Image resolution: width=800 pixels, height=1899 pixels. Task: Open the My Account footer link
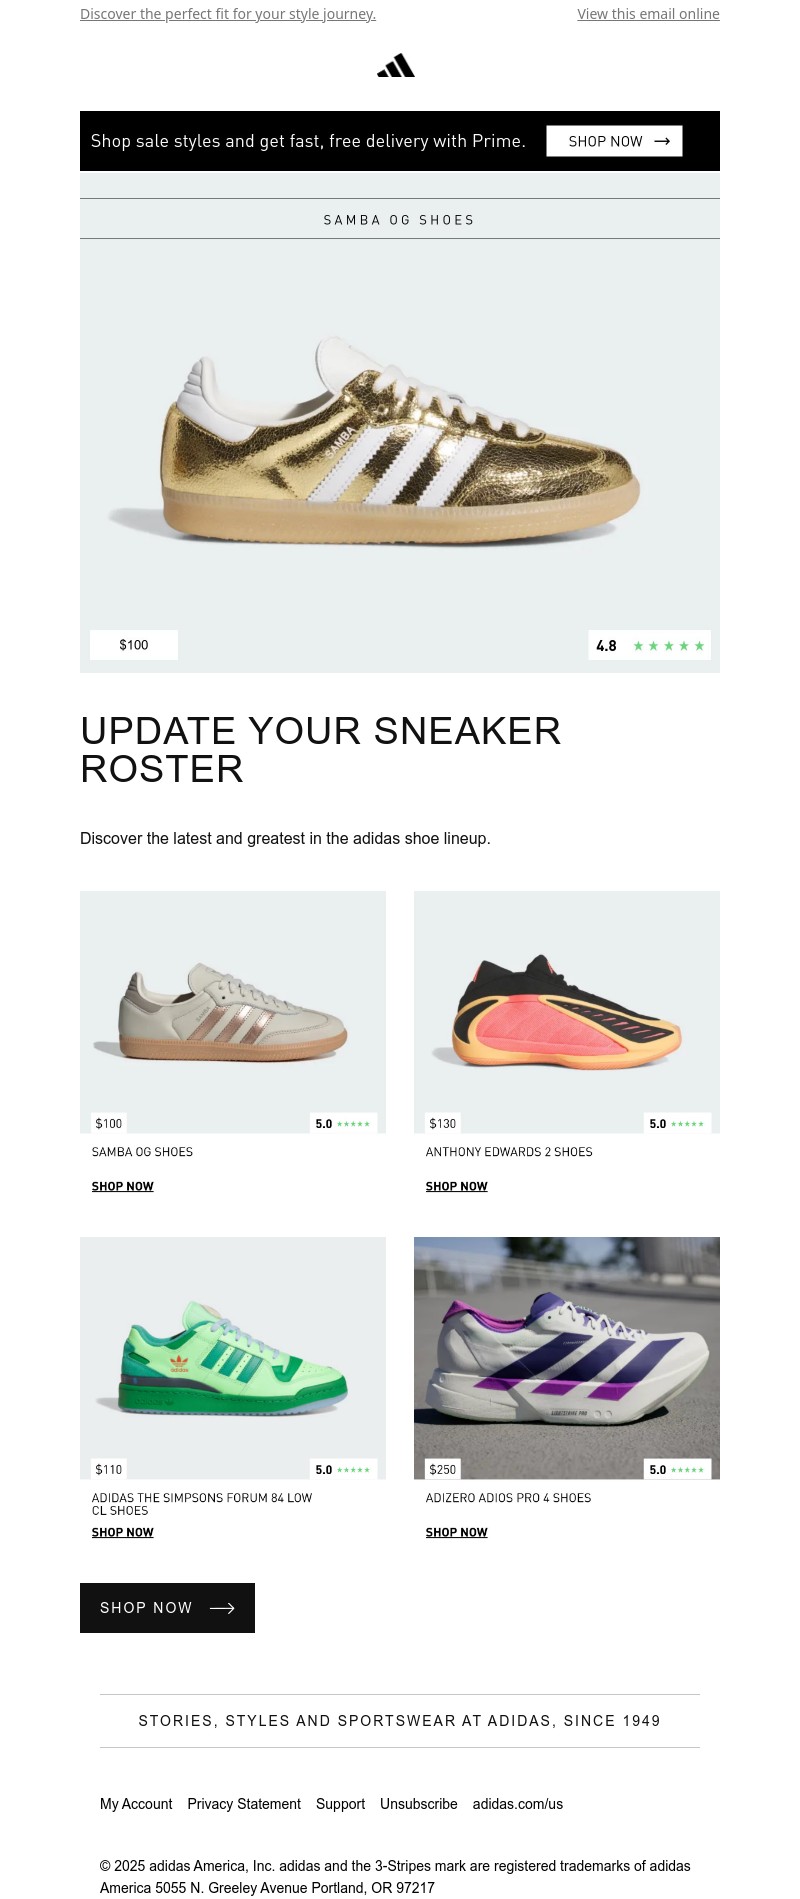coord(136,1804)
